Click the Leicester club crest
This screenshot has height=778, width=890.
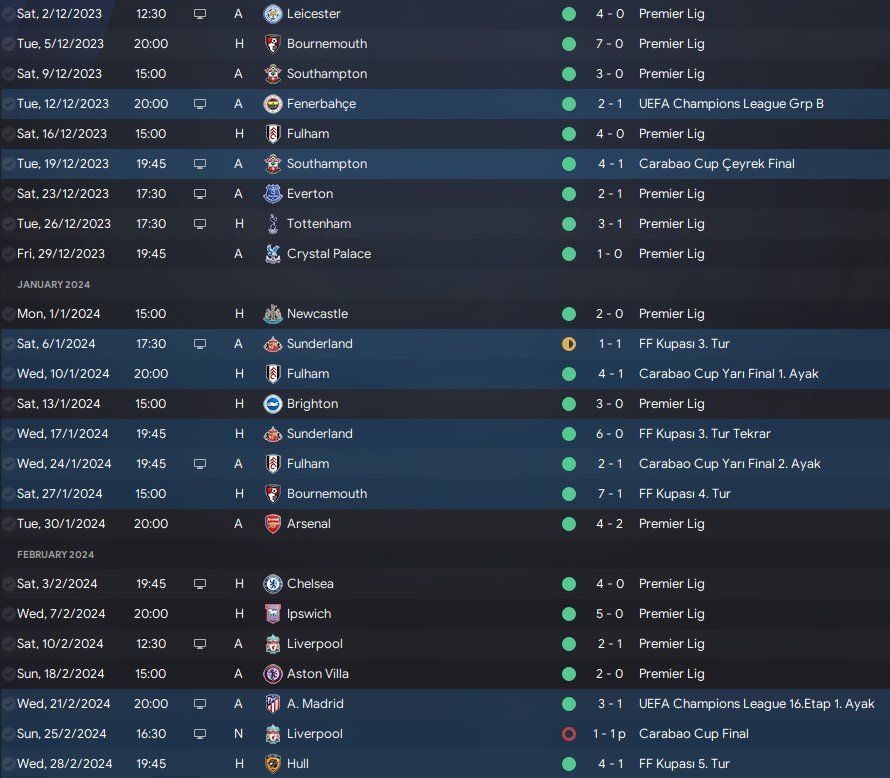coord(273,14)
